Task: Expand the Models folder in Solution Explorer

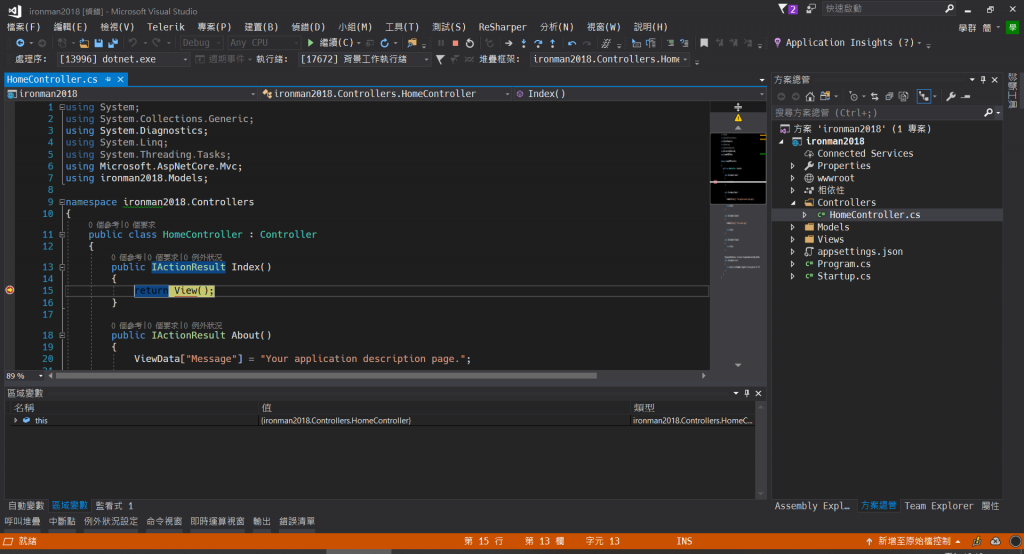Action: pos(794,227)
